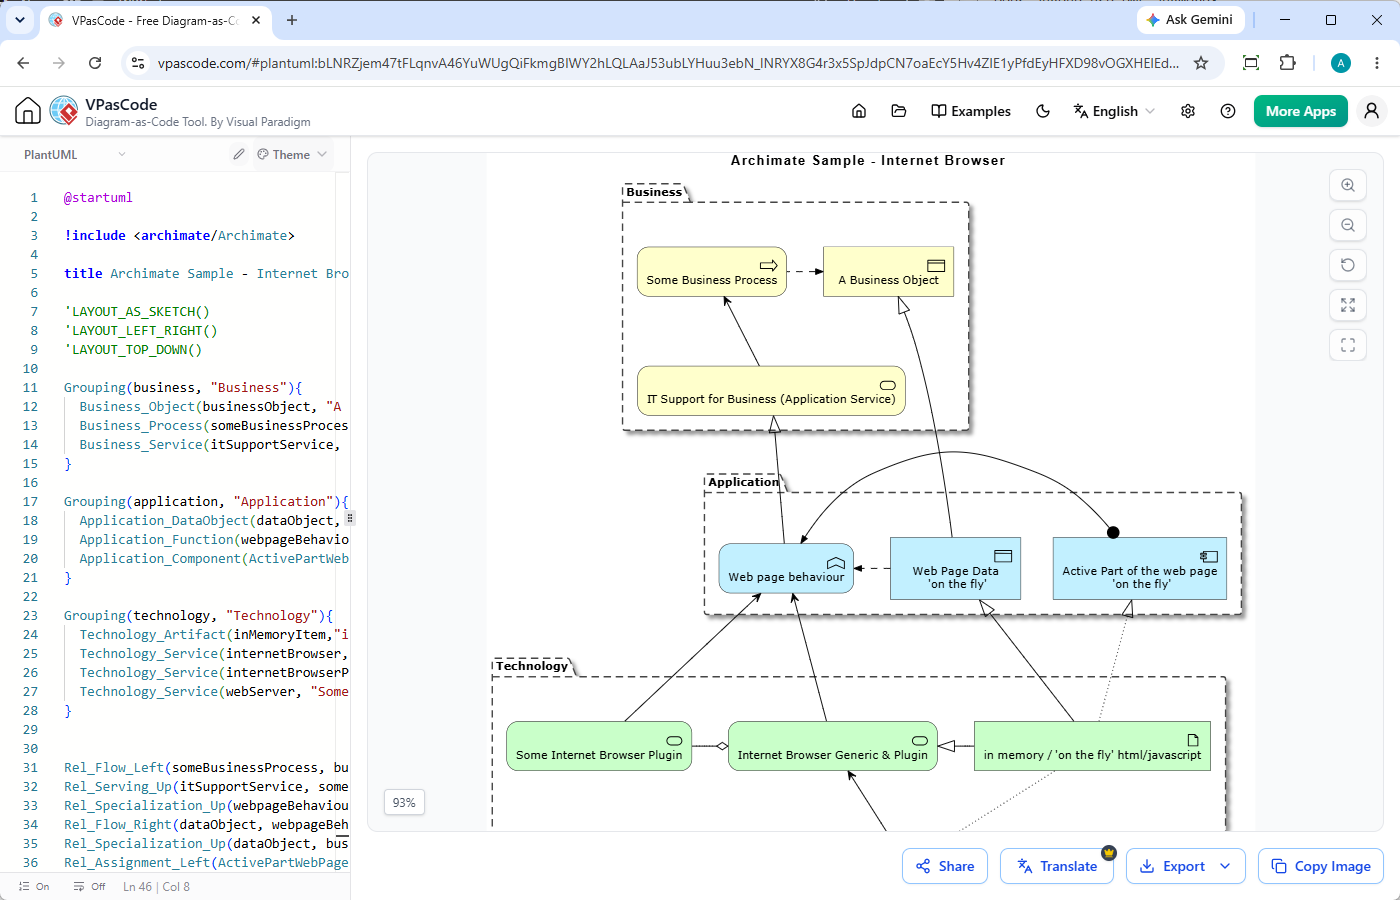This screenshot has height=900, width=1400.
Task: Open the help question mark icon
Action: tap(1228, 111)
